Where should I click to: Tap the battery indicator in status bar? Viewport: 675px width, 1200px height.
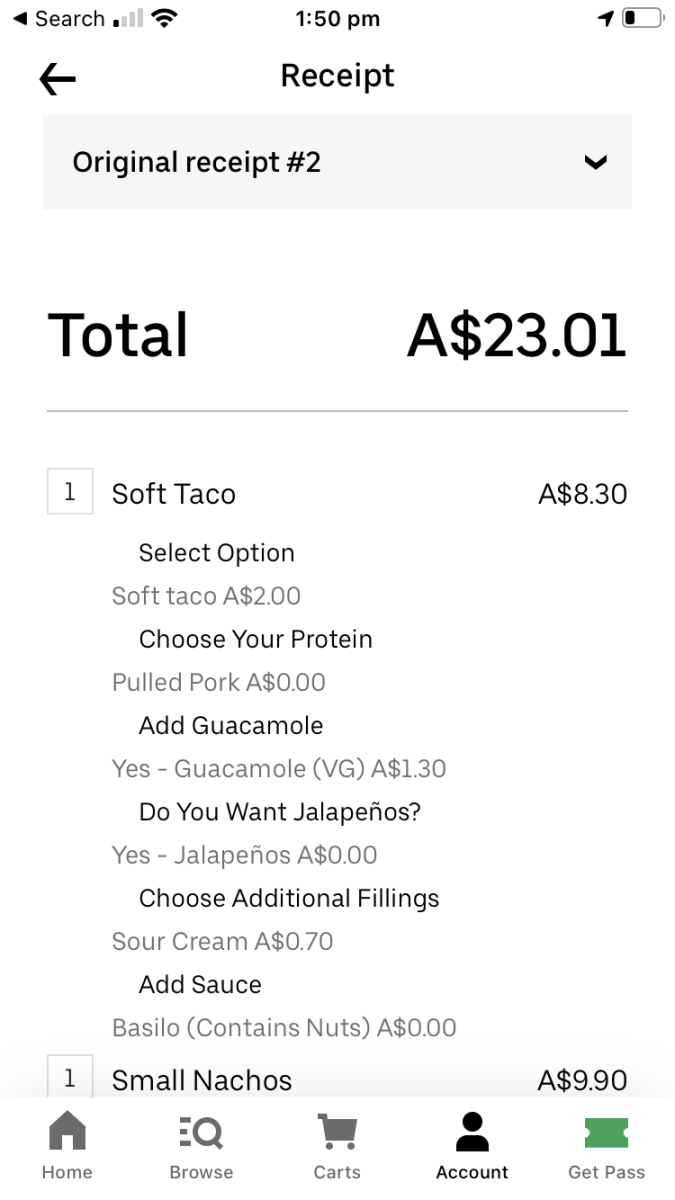642,19
